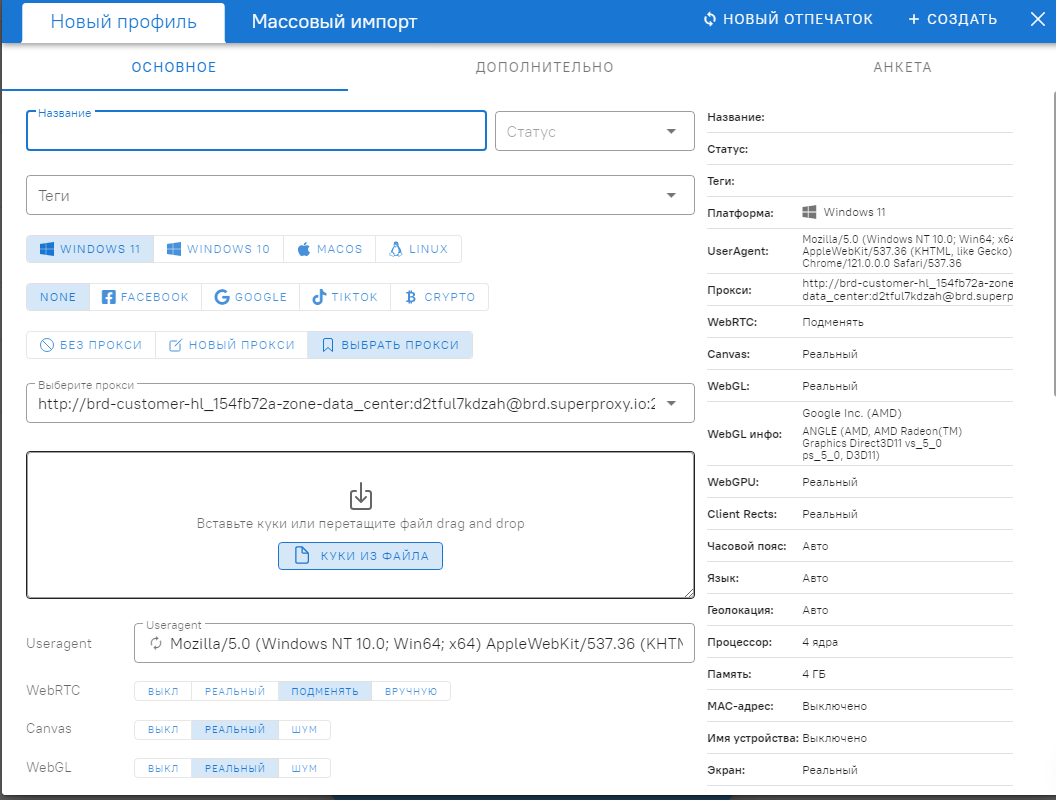Choose the macOS platform option
This screenshot has width=1056, height=800.
click(x=329, y=249)
